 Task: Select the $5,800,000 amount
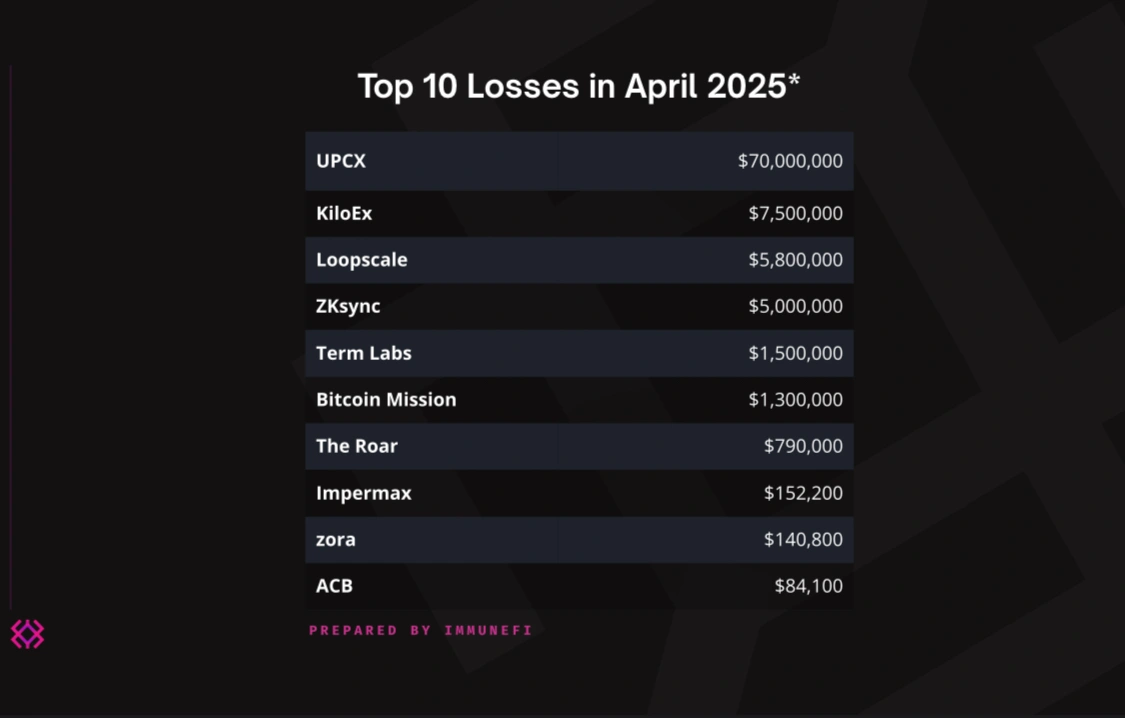pyautogui.click(x=795, y=260)
